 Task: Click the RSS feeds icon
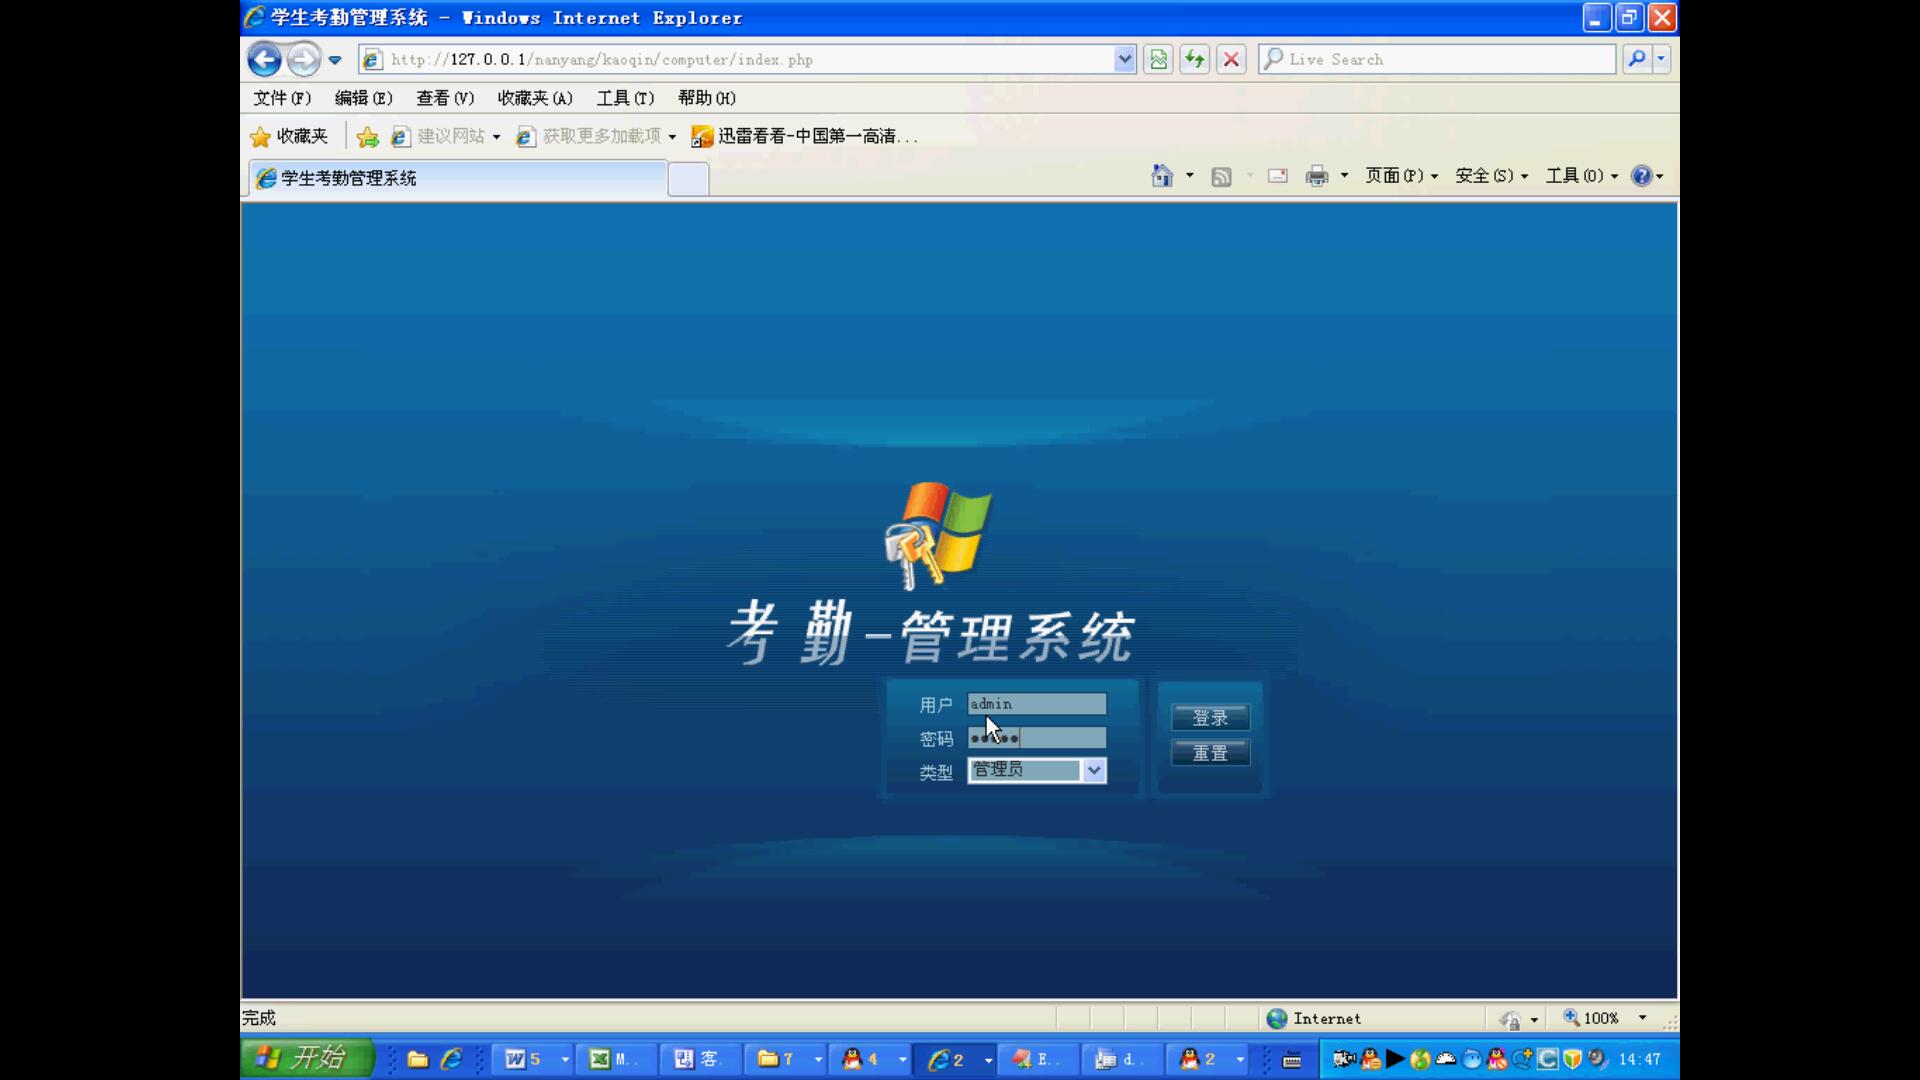click(x=1221, y=177)
